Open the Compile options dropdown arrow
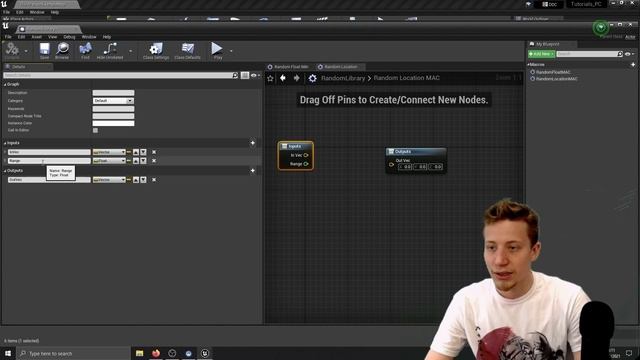 26,51
